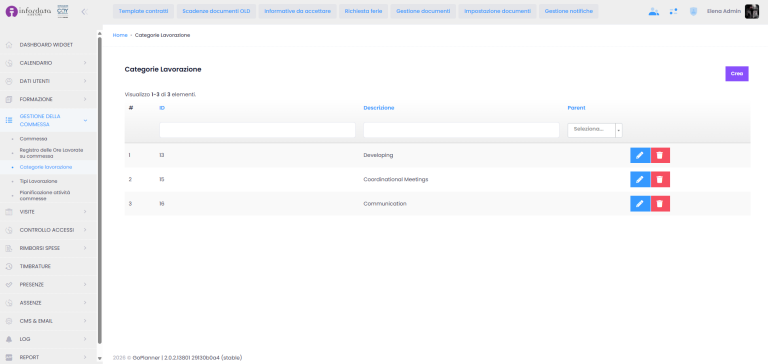Image resolution: width=768 pixels, height=364 pixels.
Task: Expand the Rimborsi Spese menu chevron
Action: click(85, 248)
